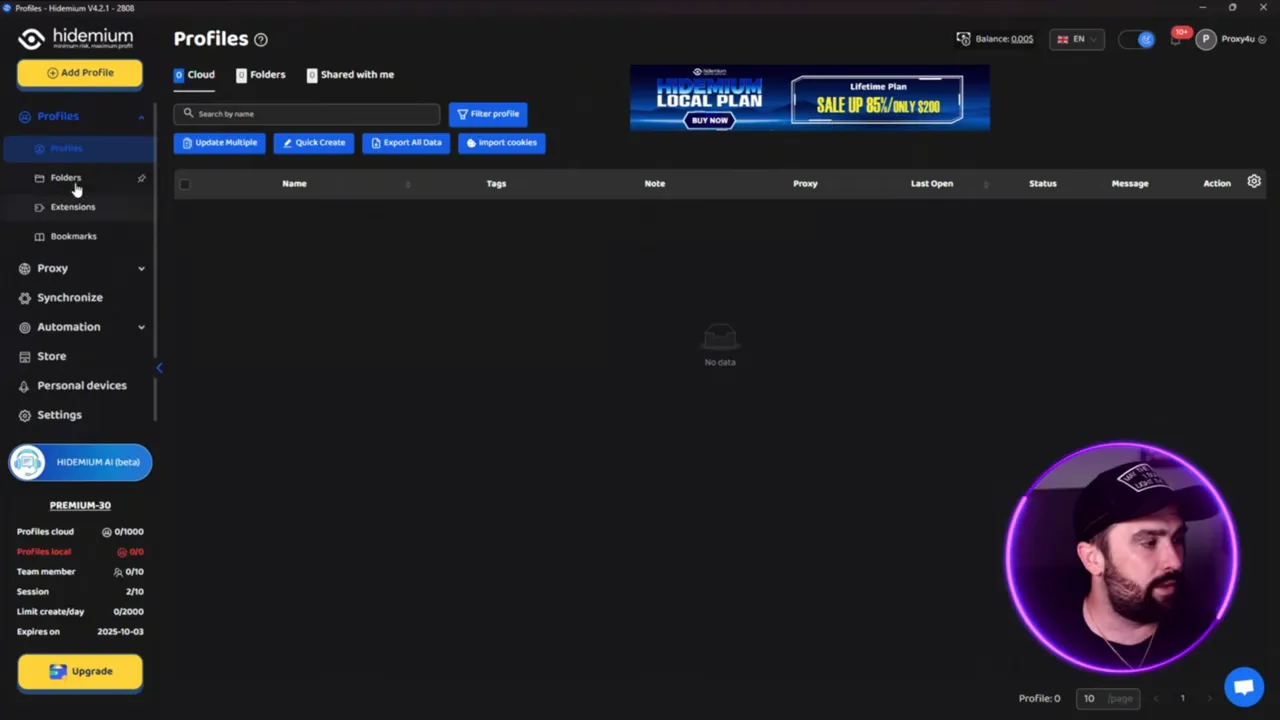The image size is (1280, 720).
Task: Switch to the Shared with me tab
Action: (350, 74)
